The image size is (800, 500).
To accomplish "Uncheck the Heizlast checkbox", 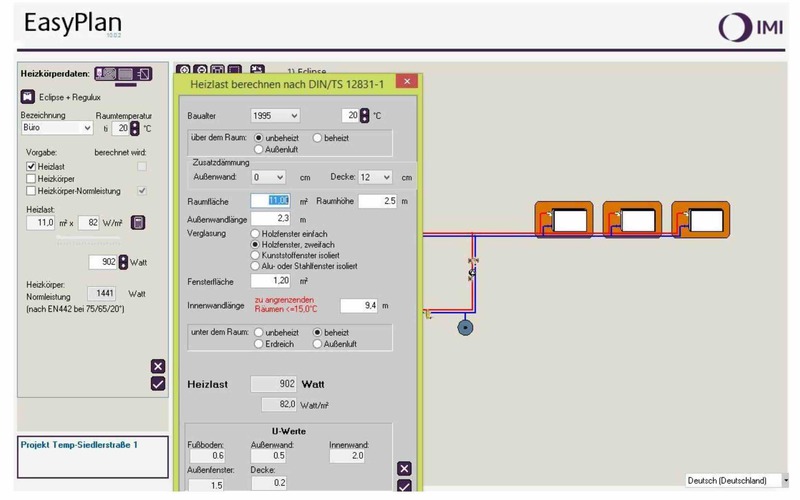I will tap(31, 166).
